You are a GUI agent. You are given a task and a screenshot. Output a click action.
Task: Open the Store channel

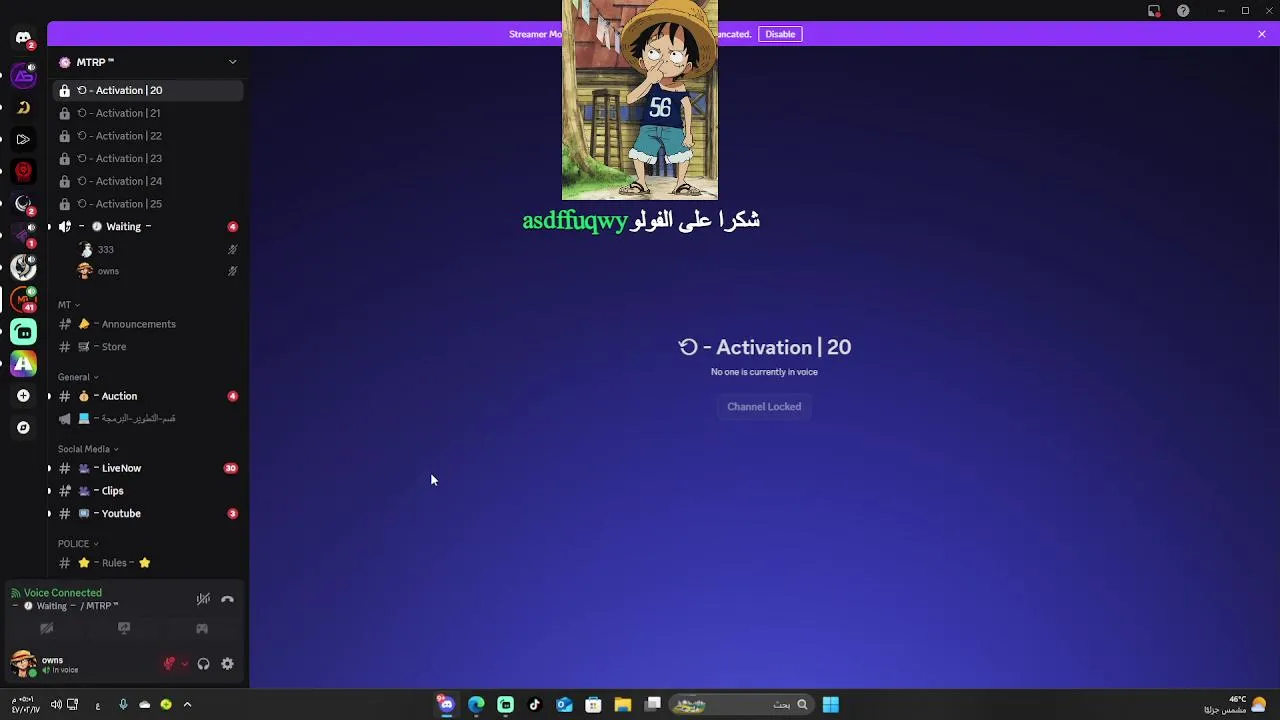click(x=148, y=347)
